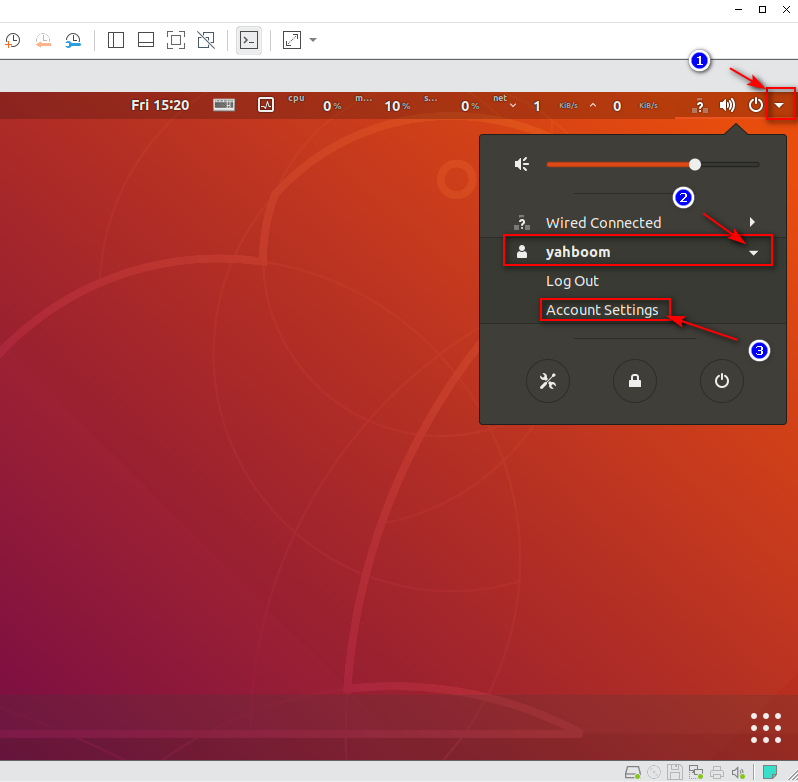Mute sound via menu speaker icon
This screenshot has height=782, width=798.
pyautogui.click(x=522, y=164)
